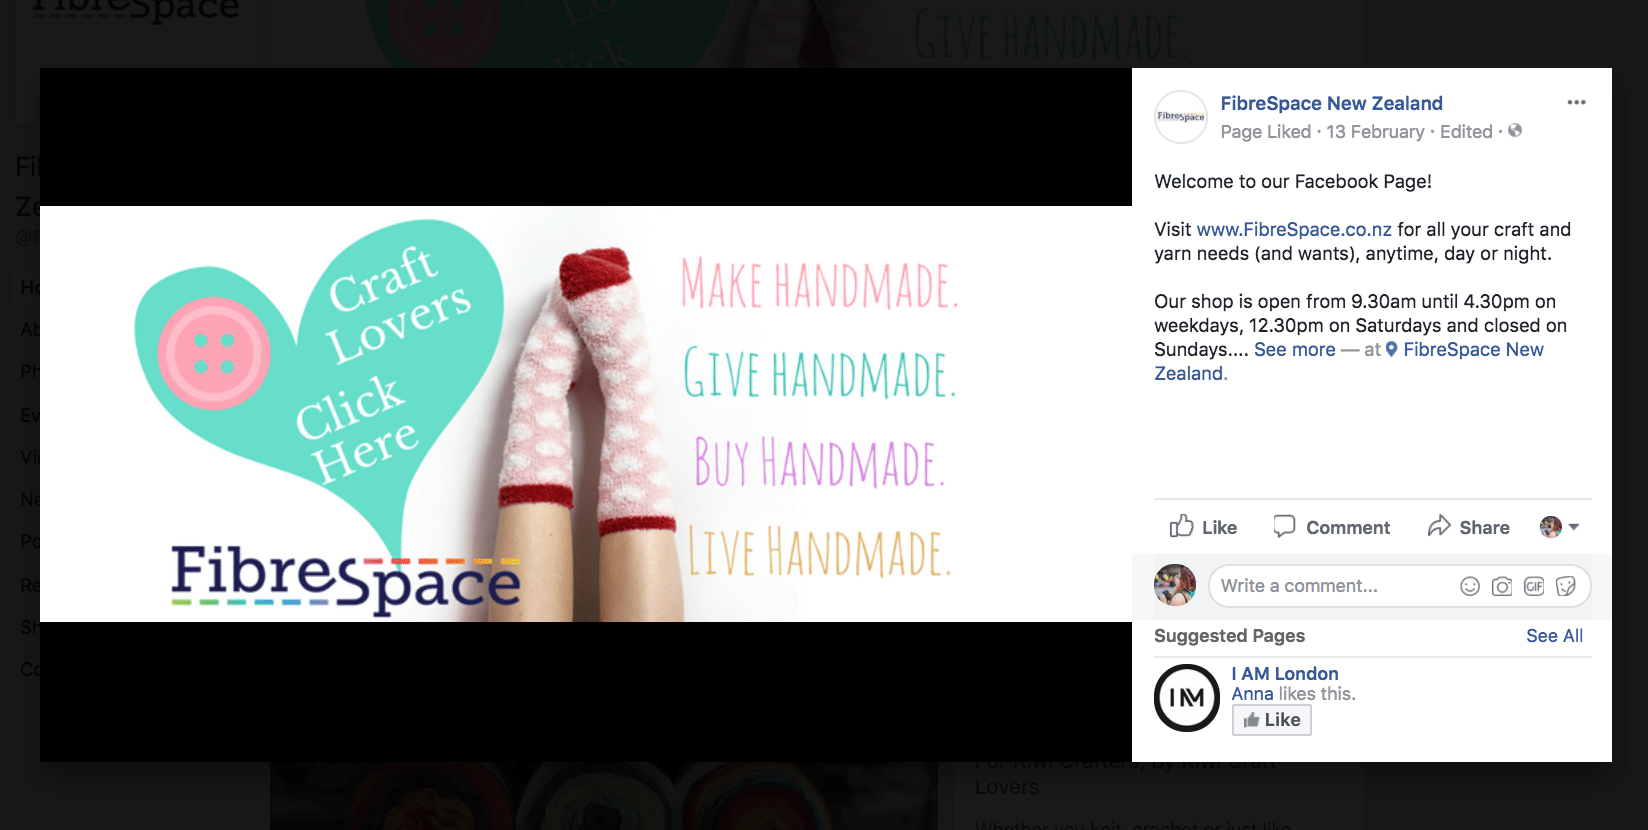Open the post options three-dots menu
The width and height of the screenshot is (1648, 830).
pos(1576,103)
